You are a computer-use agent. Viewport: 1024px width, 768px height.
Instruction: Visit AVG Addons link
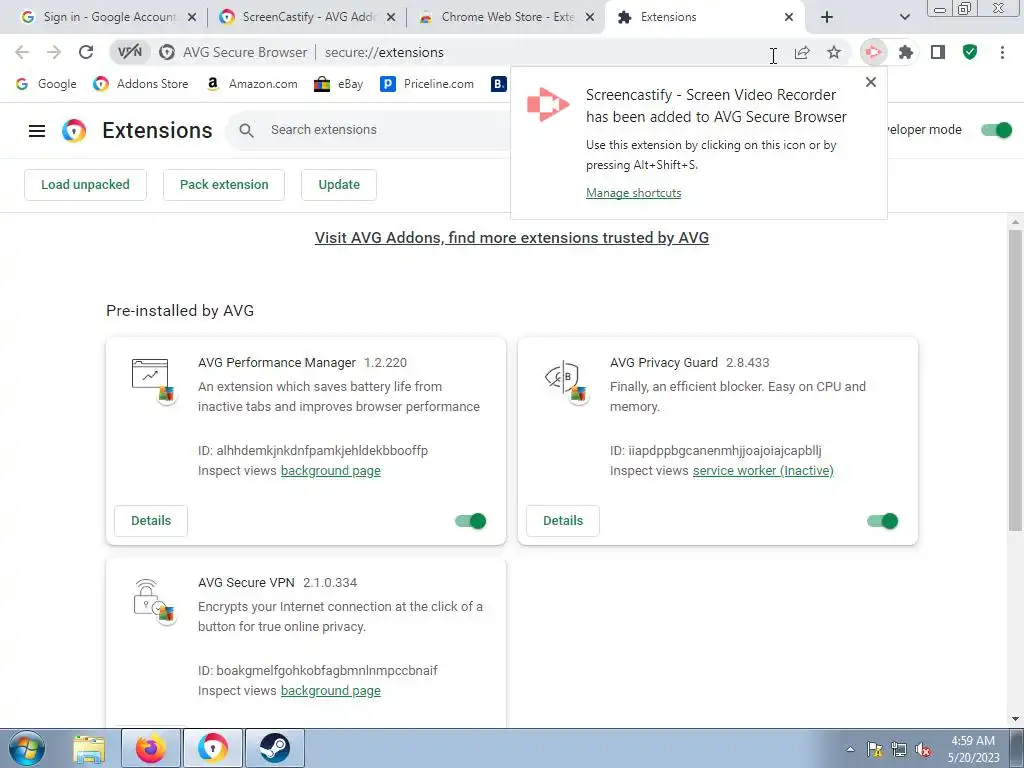tap(512, 238)
